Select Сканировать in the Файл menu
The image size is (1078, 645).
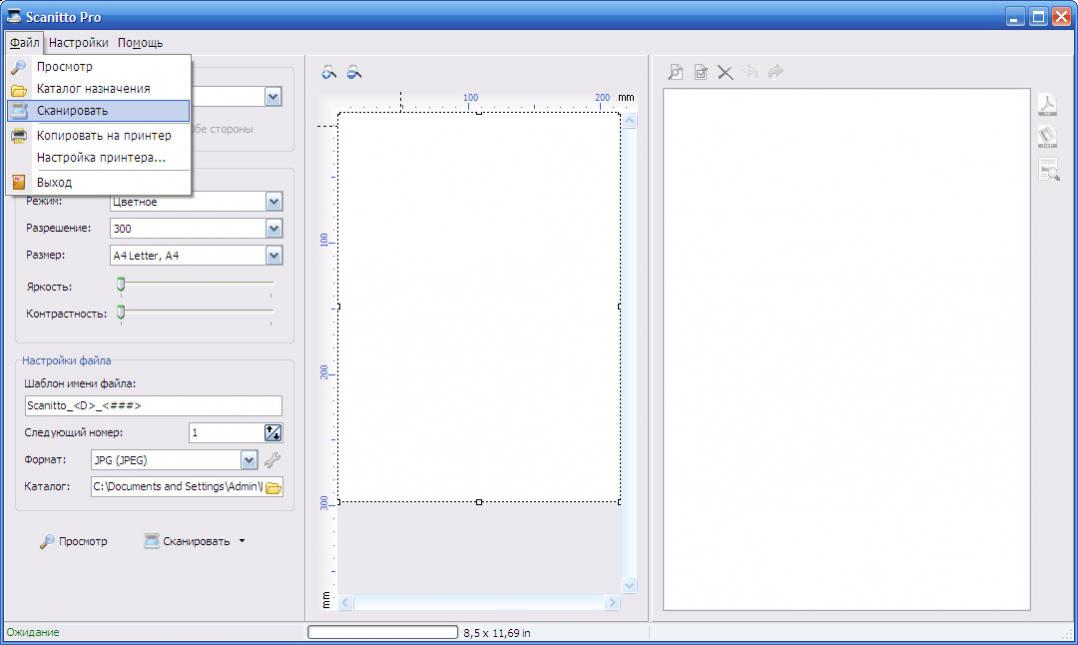click(98, 111)
